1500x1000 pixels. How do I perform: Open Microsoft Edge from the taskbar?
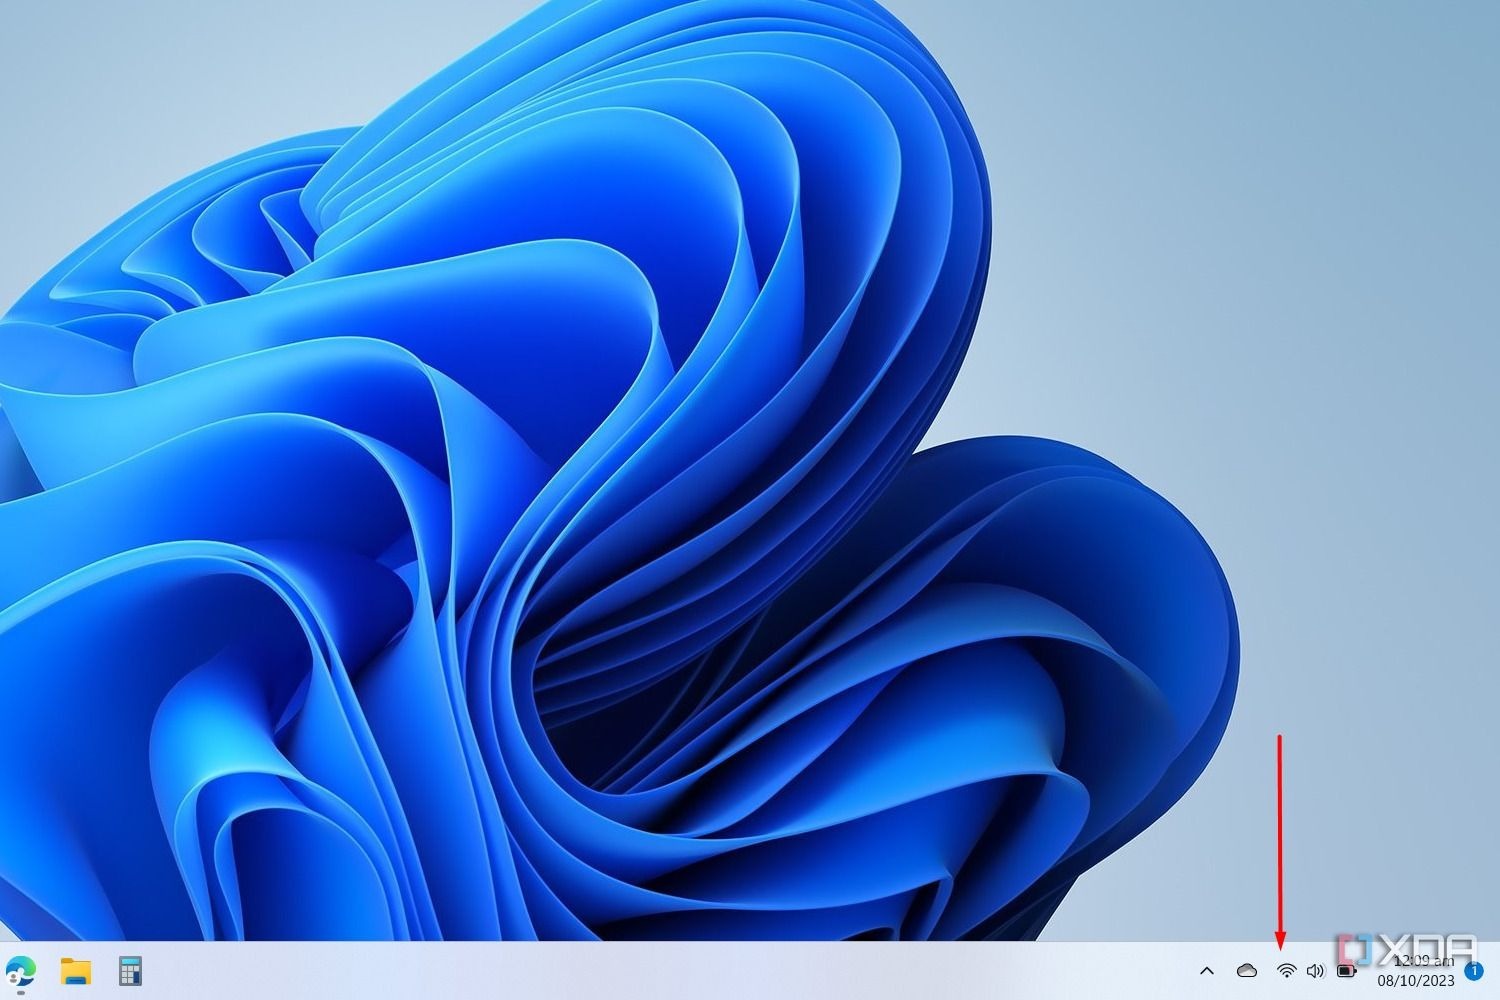[x=21, y=971]
